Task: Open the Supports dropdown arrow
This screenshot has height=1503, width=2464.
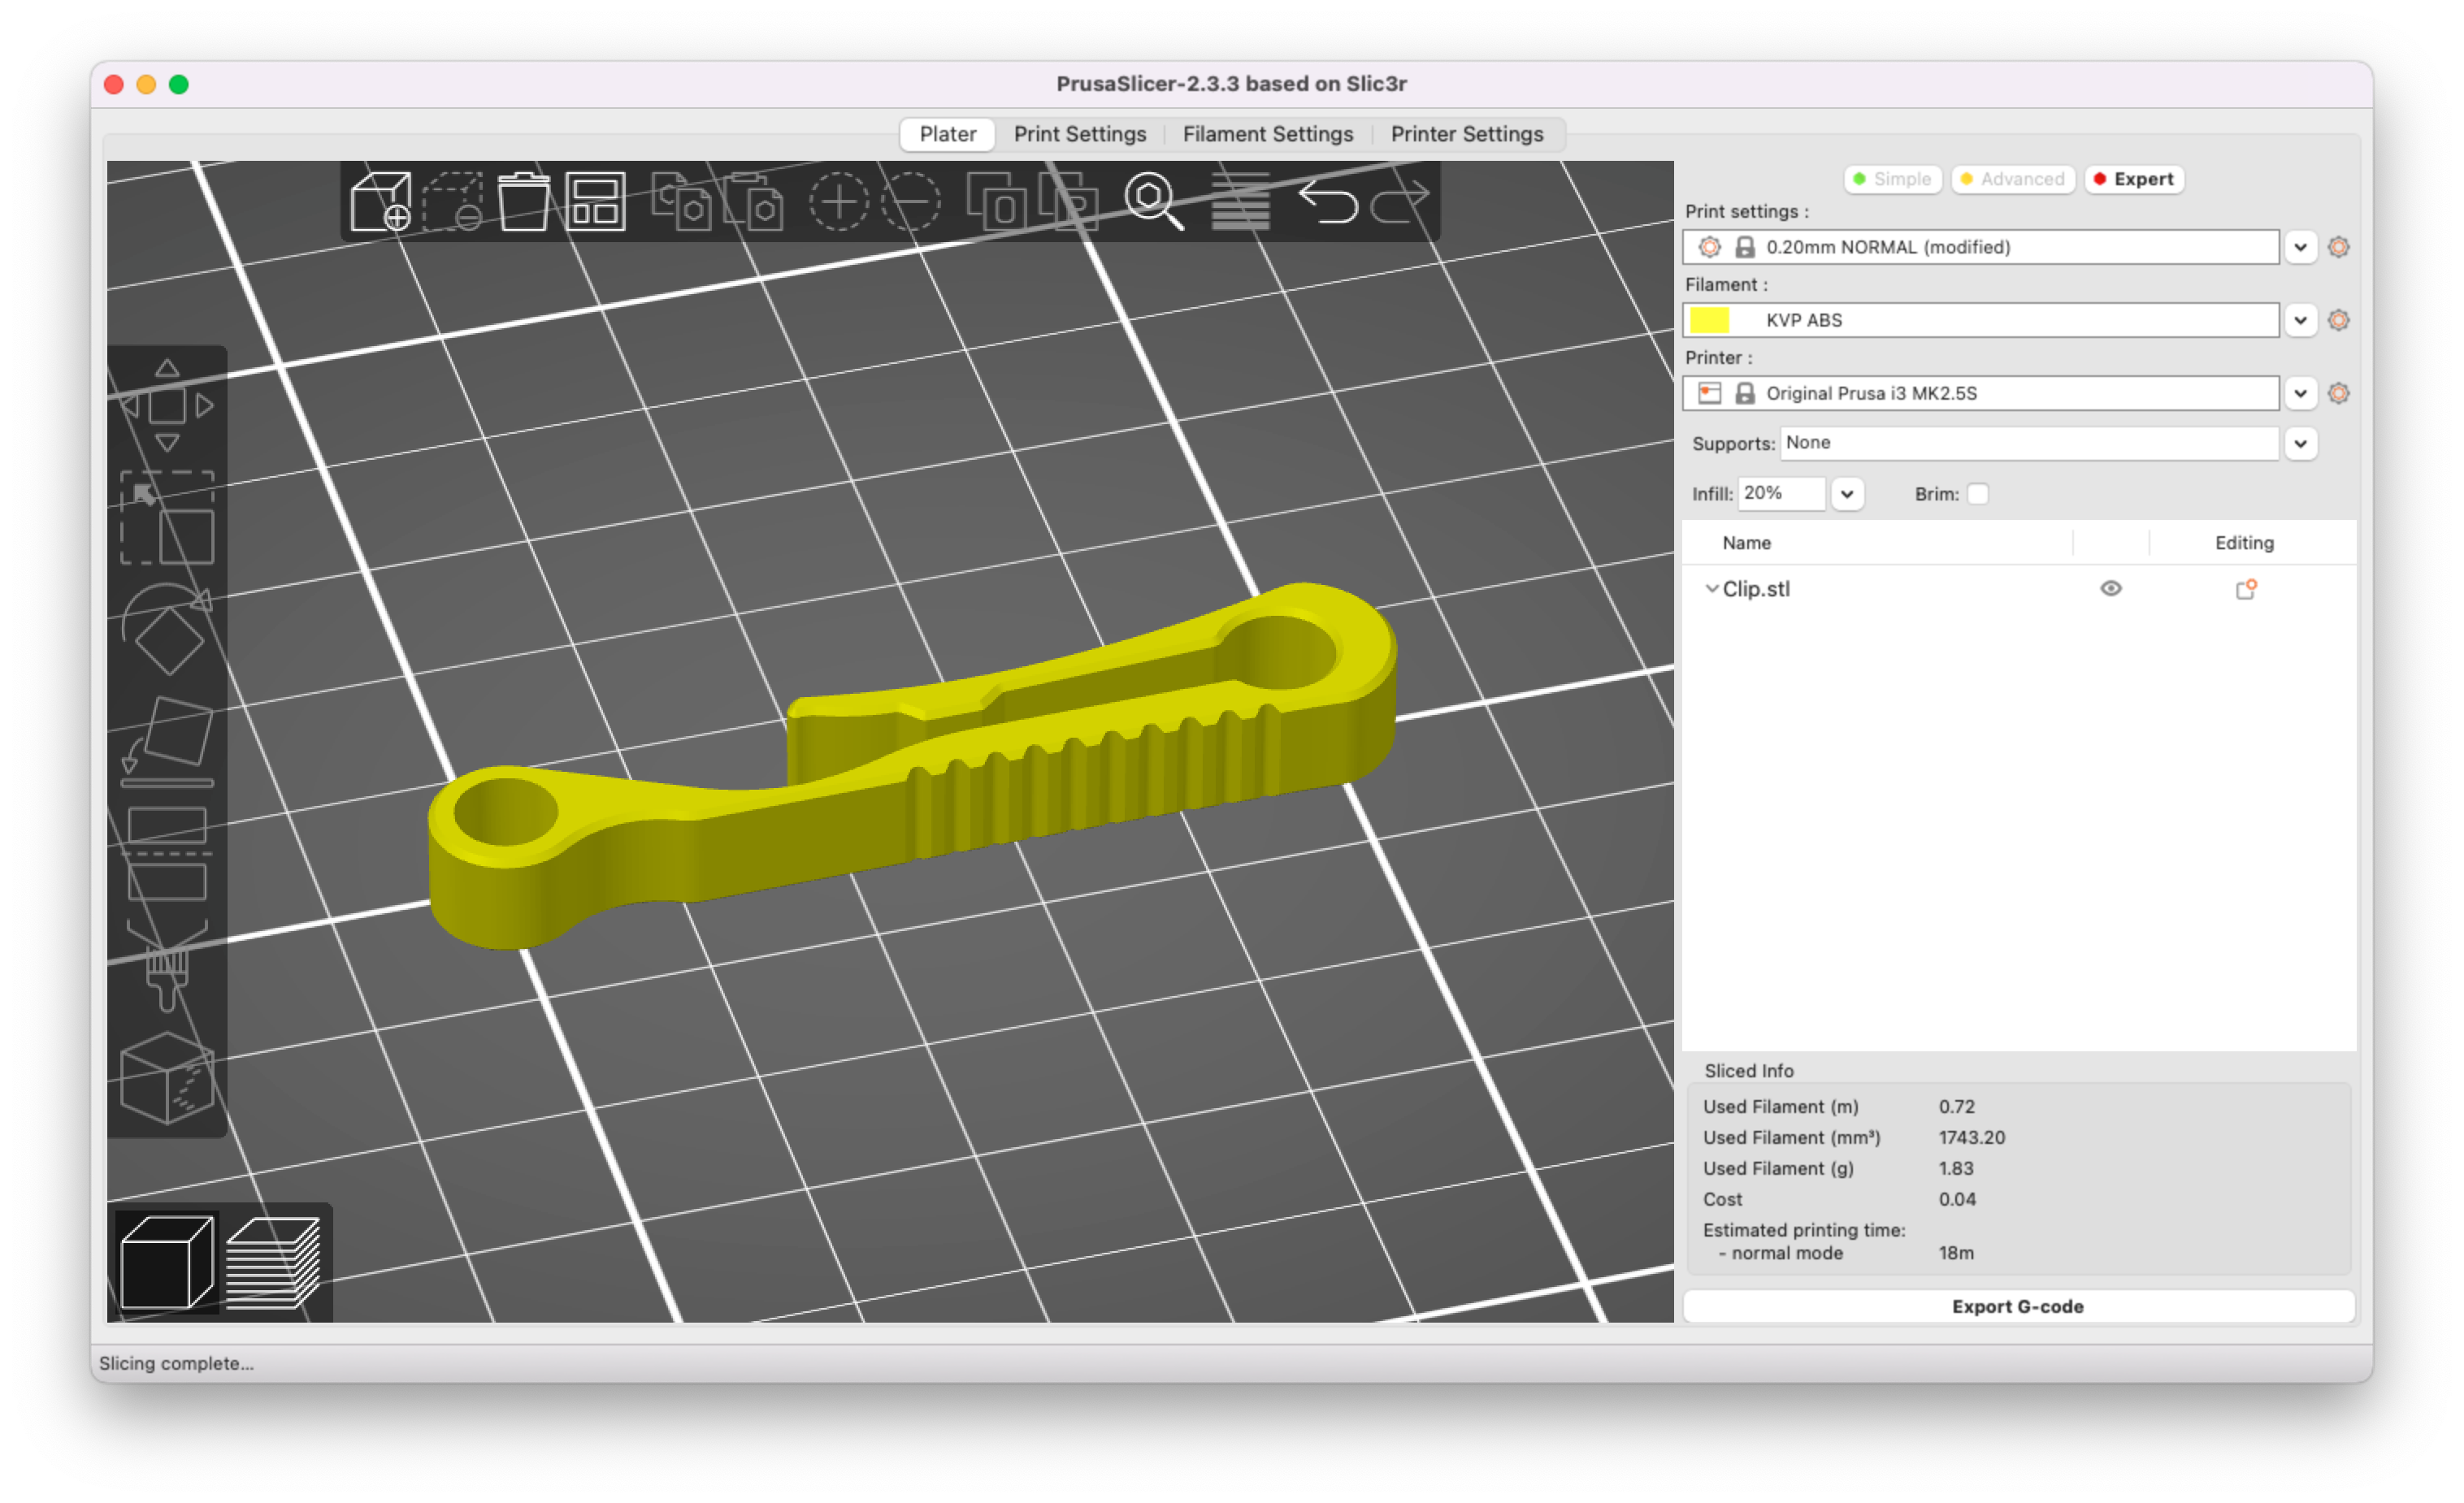Action: point(2300,443)
